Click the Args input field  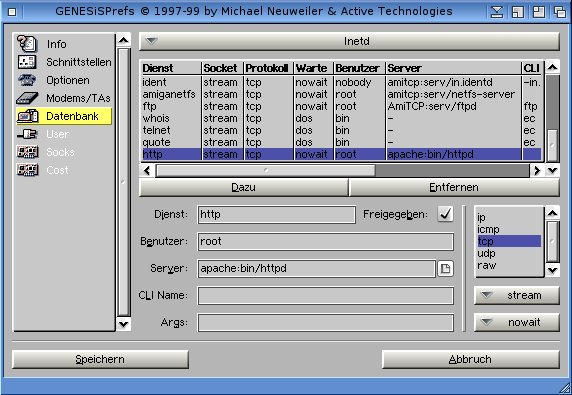(x=325, y=322)
